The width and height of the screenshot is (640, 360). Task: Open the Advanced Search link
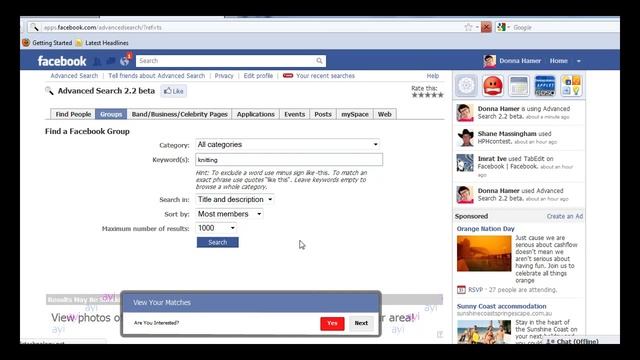click(74, 76)
